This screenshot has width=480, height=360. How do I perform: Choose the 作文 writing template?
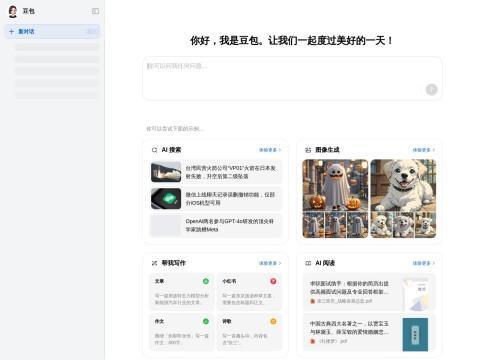182,332
